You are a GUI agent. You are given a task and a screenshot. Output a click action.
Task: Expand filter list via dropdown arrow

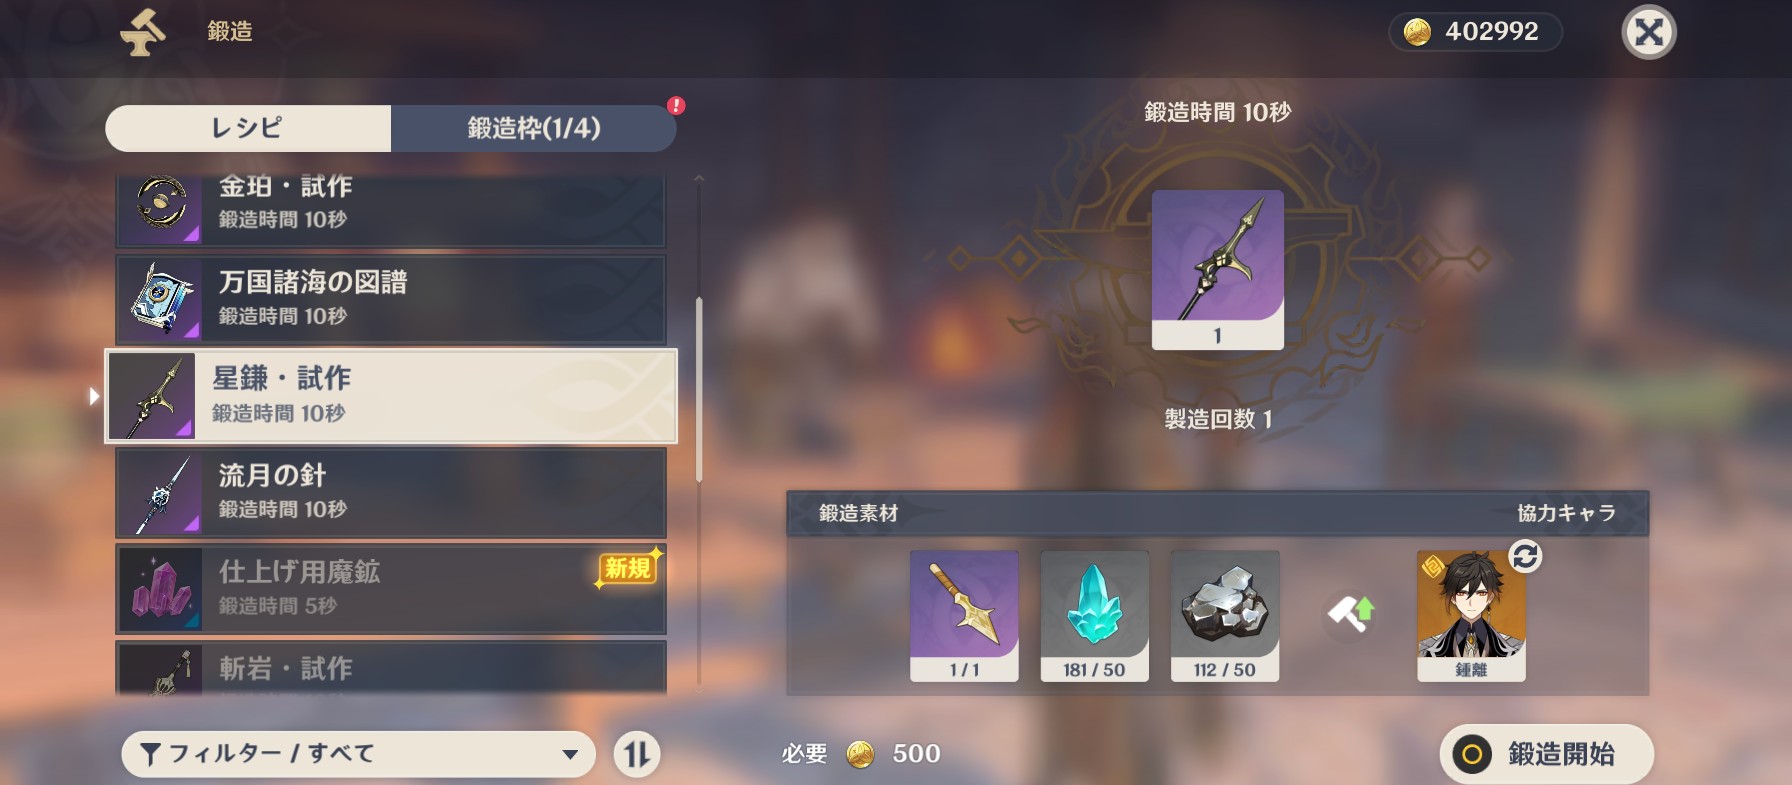pos(570,754)
